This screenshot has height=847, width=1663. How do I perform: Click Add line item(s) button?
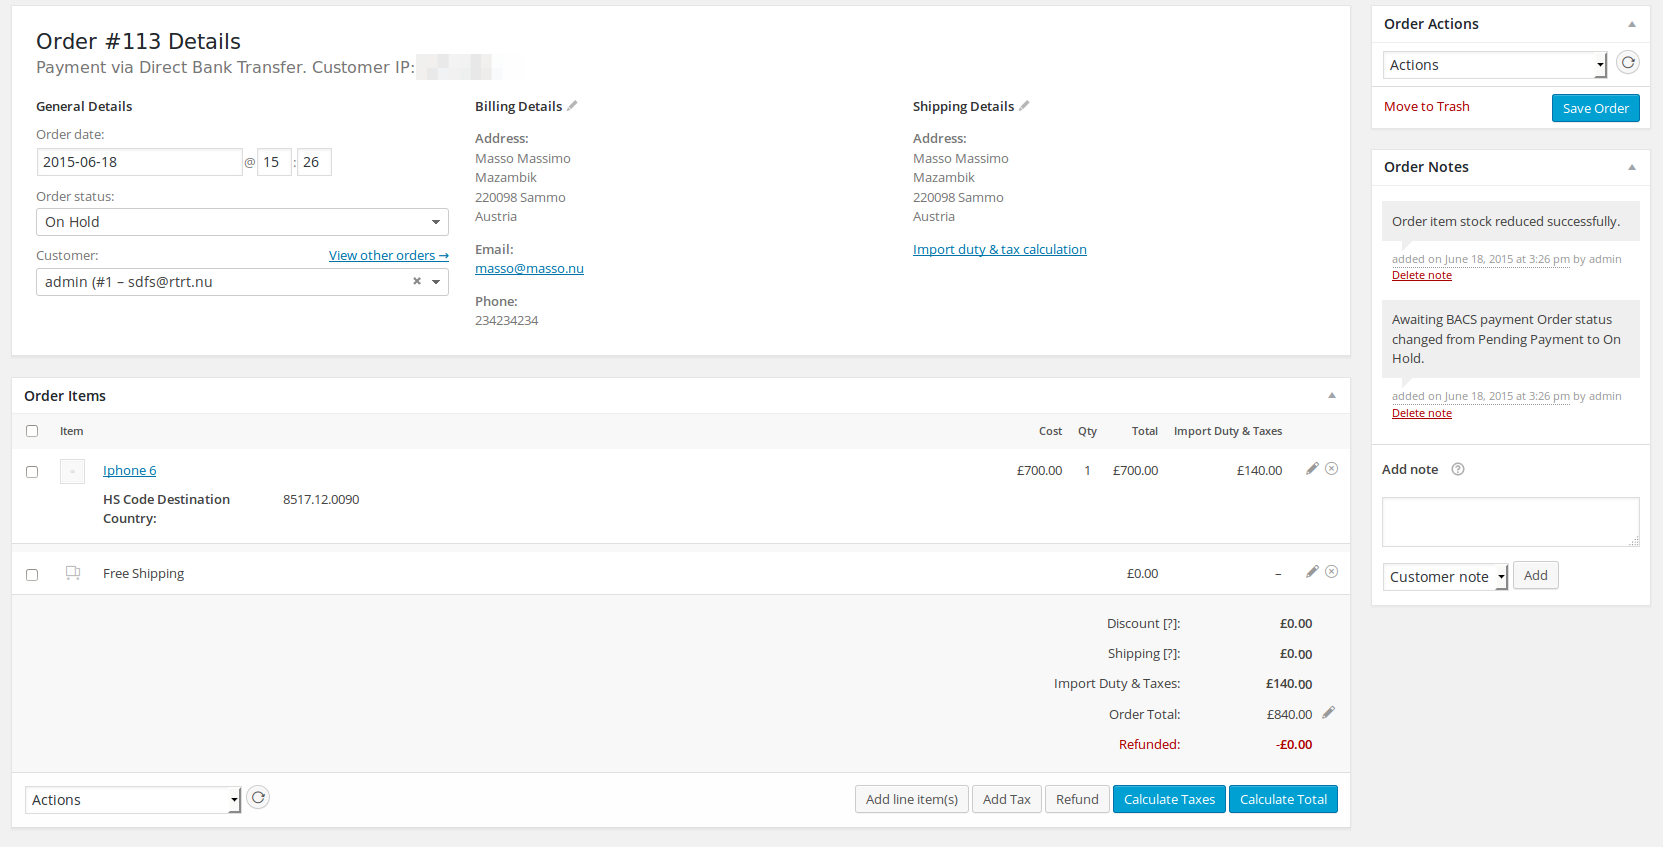click(x=912, y=799)
